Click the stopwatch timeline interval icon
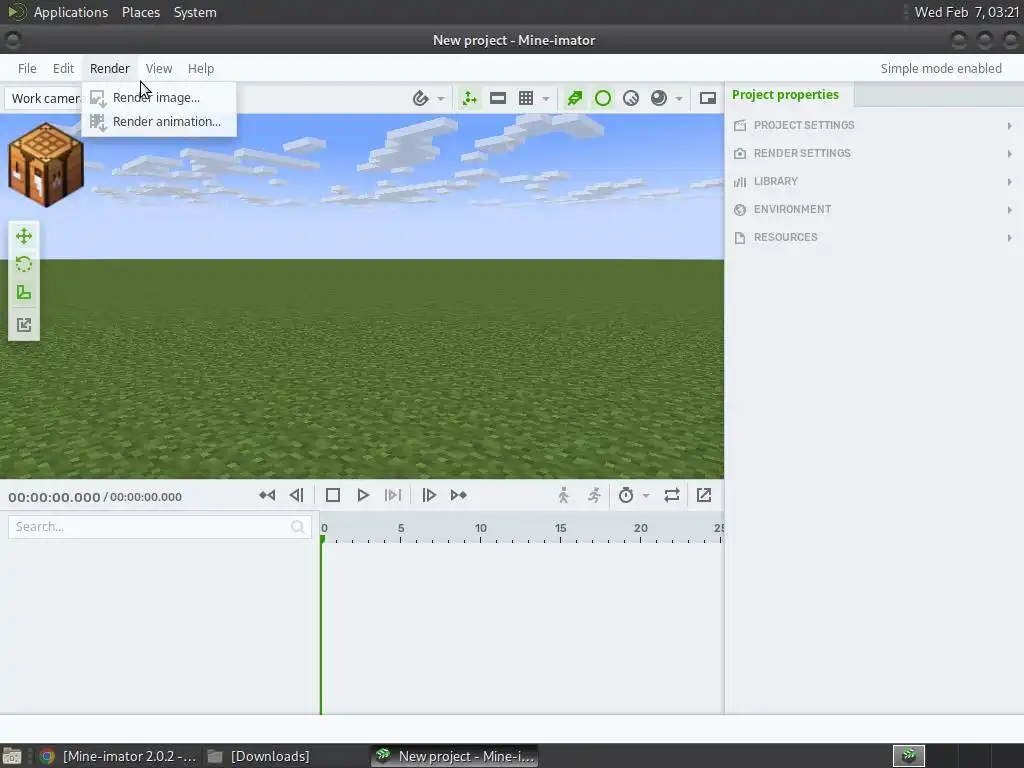The width and height of the screenshot is (1024, 768). [626, 495]
